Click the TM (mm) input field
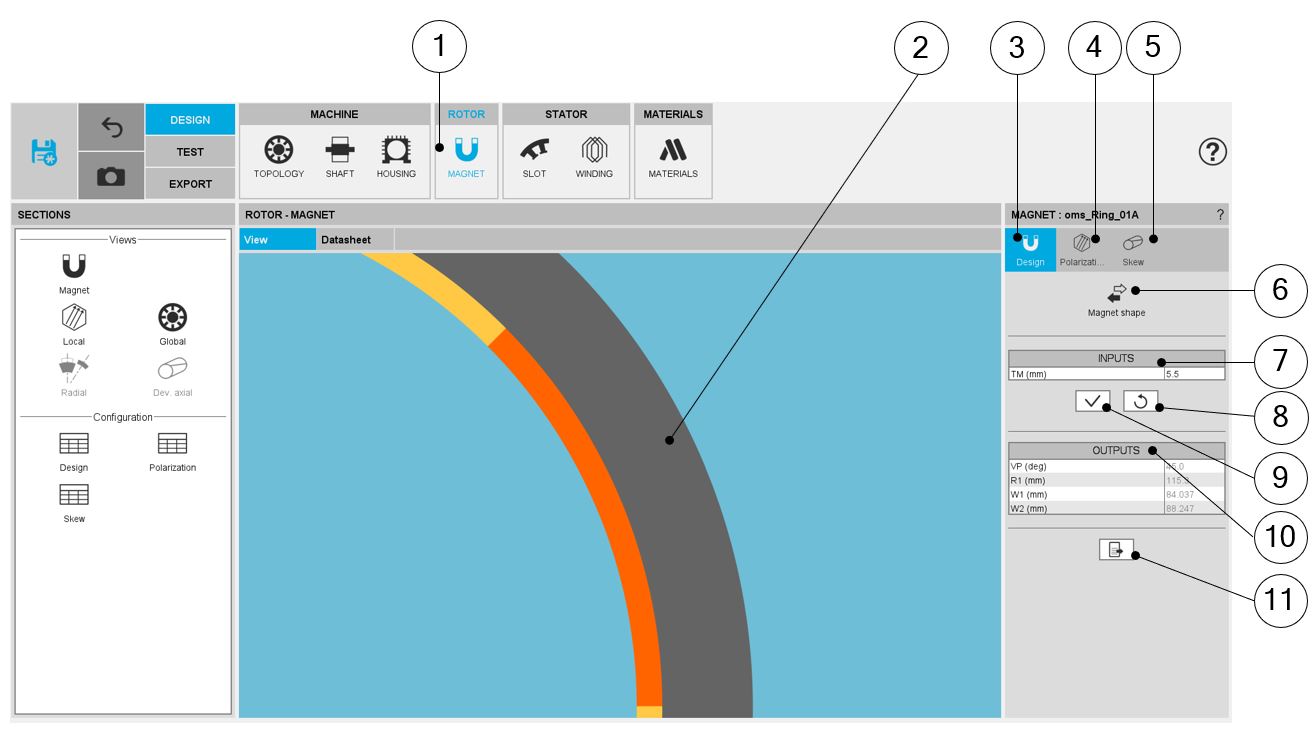This screenshot has height=732, width=1316. click(x=1193, y=374)
